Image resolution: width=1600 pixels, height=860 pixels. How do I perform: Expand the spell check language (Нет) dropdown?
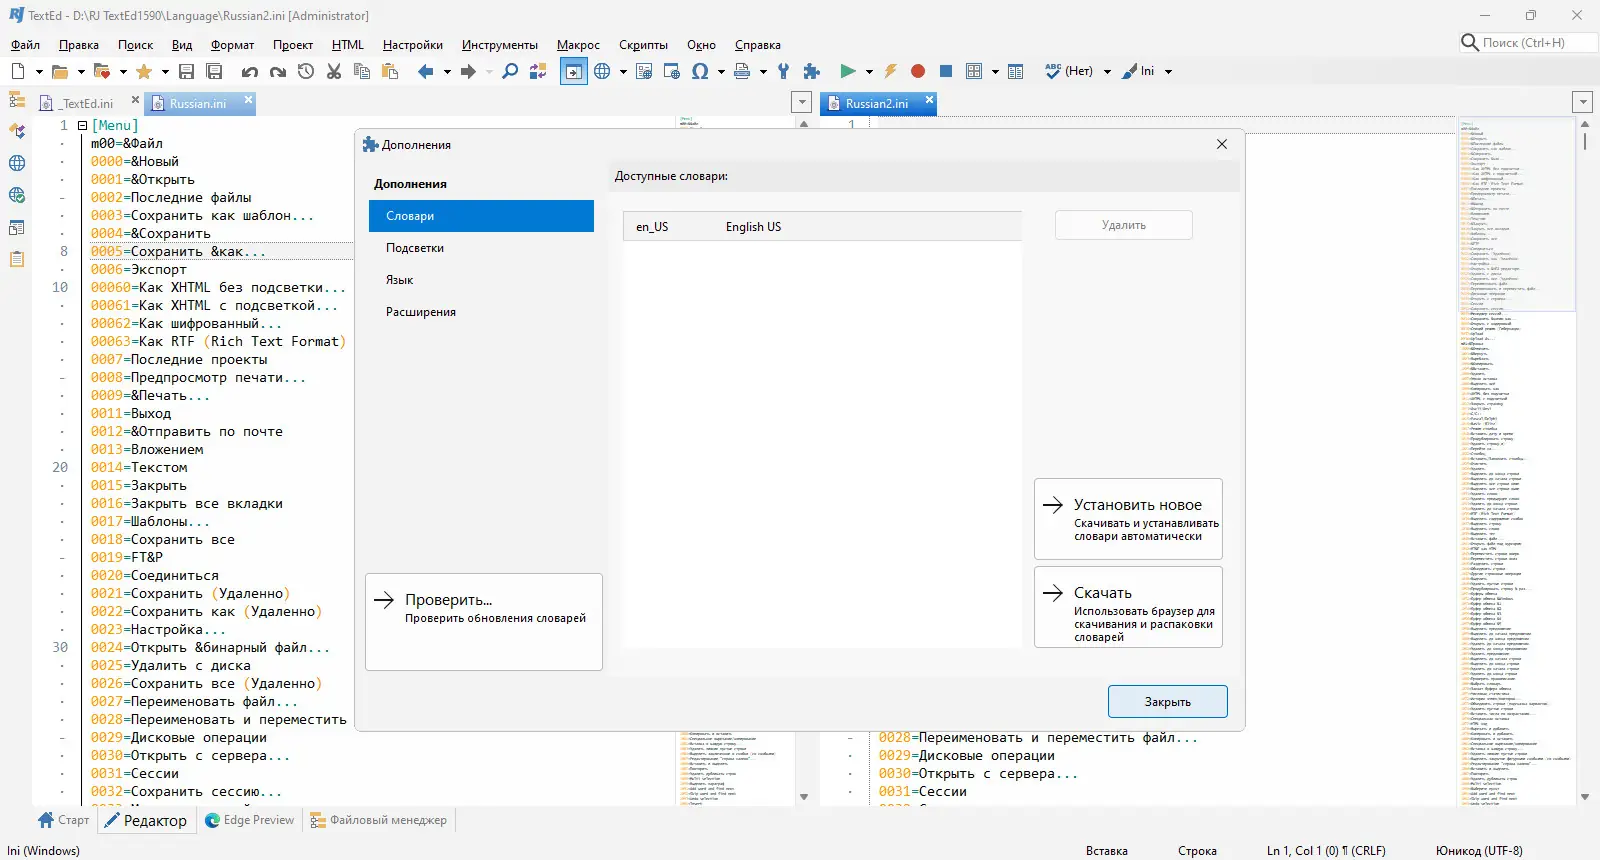[x=1107, y=72]
